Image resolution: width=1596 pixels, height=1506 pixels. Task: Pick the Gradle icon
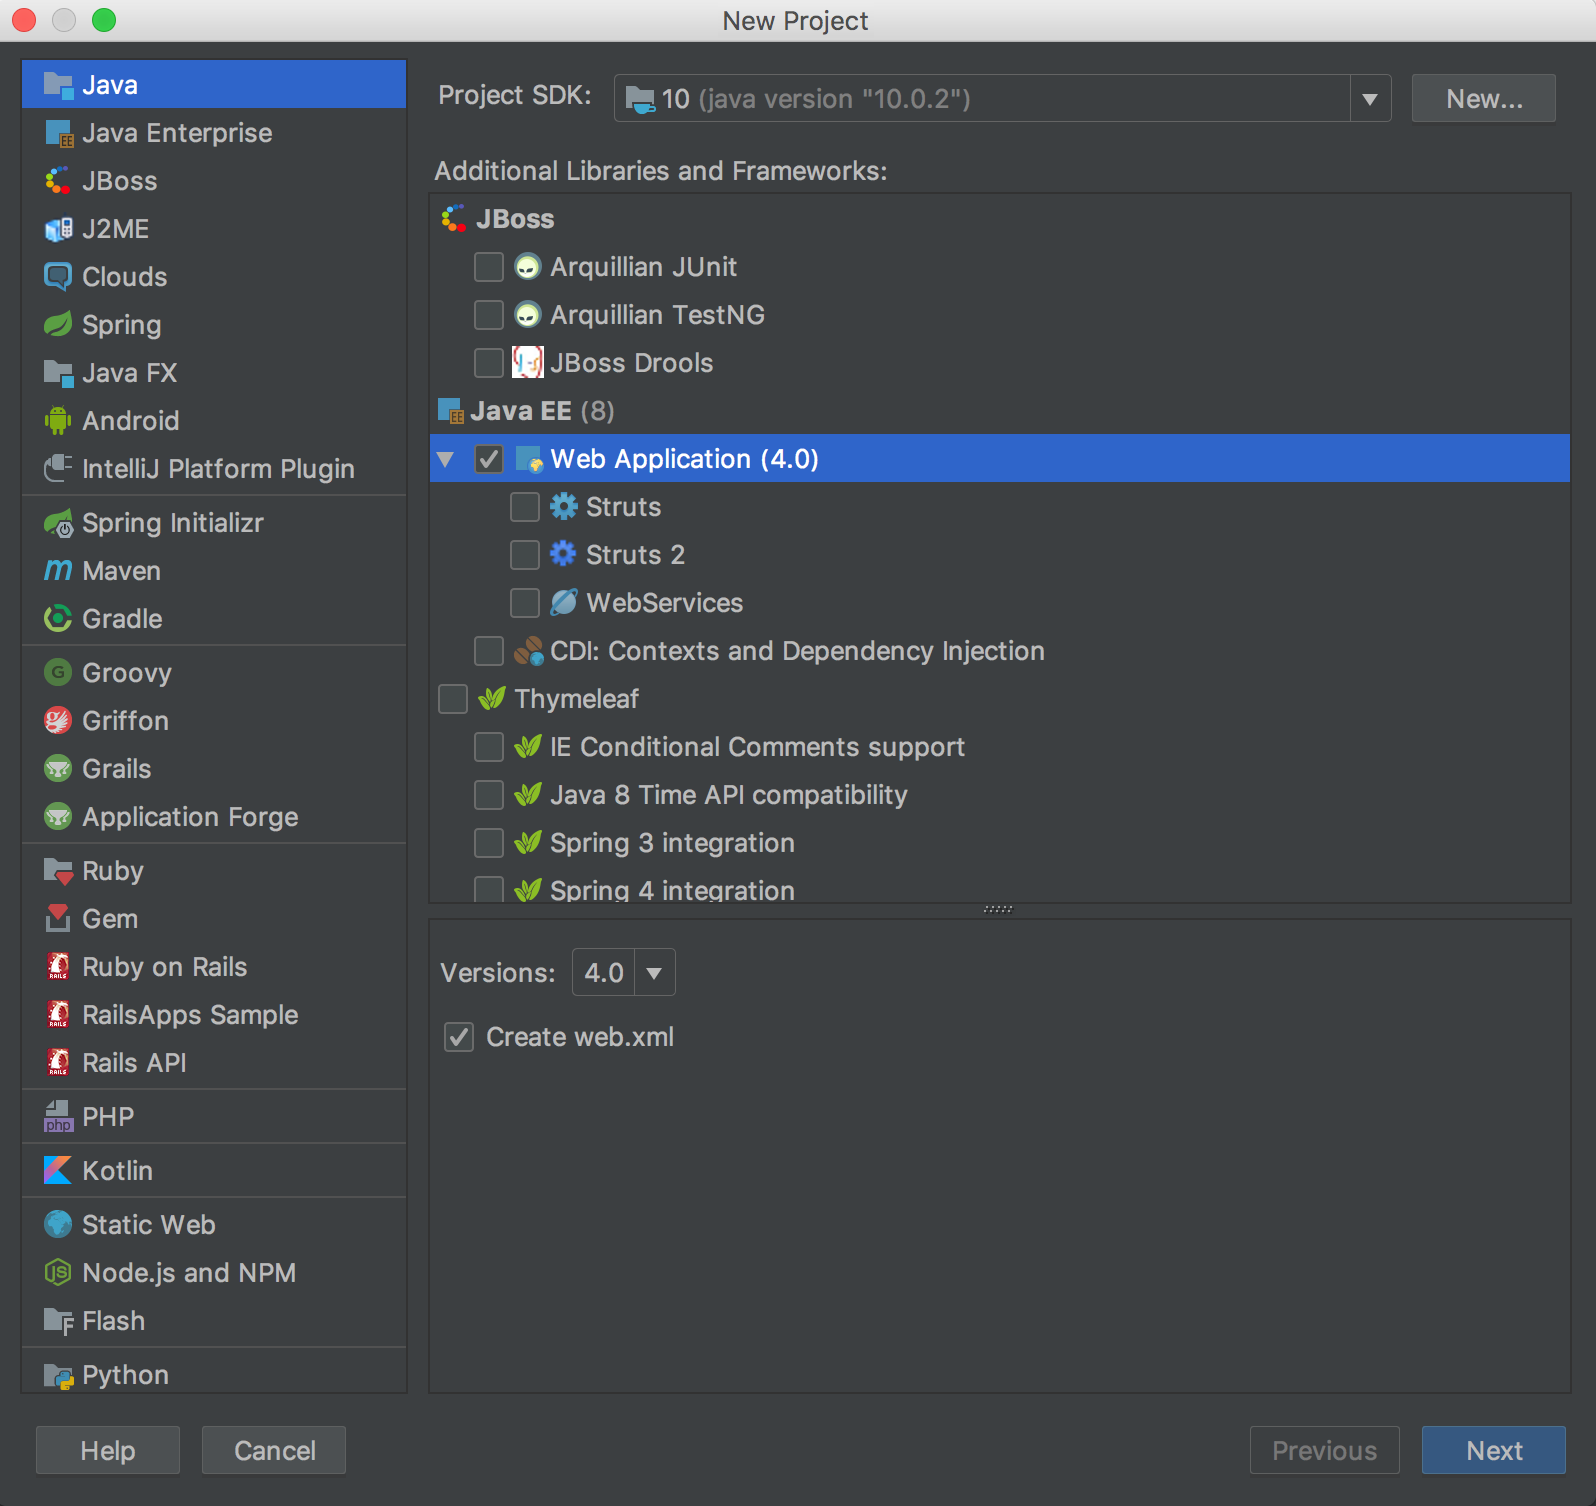[59, 619]
